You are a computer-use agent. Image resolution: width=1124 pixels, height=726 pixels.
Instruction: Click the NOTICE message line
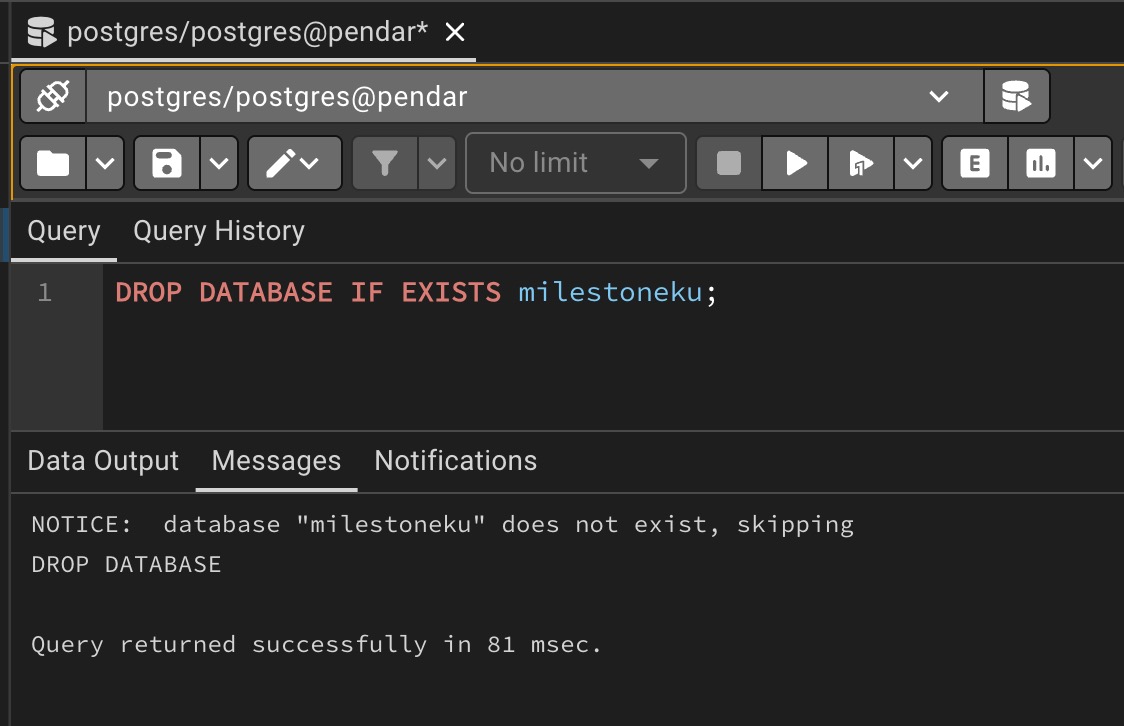tap(442, 525)
